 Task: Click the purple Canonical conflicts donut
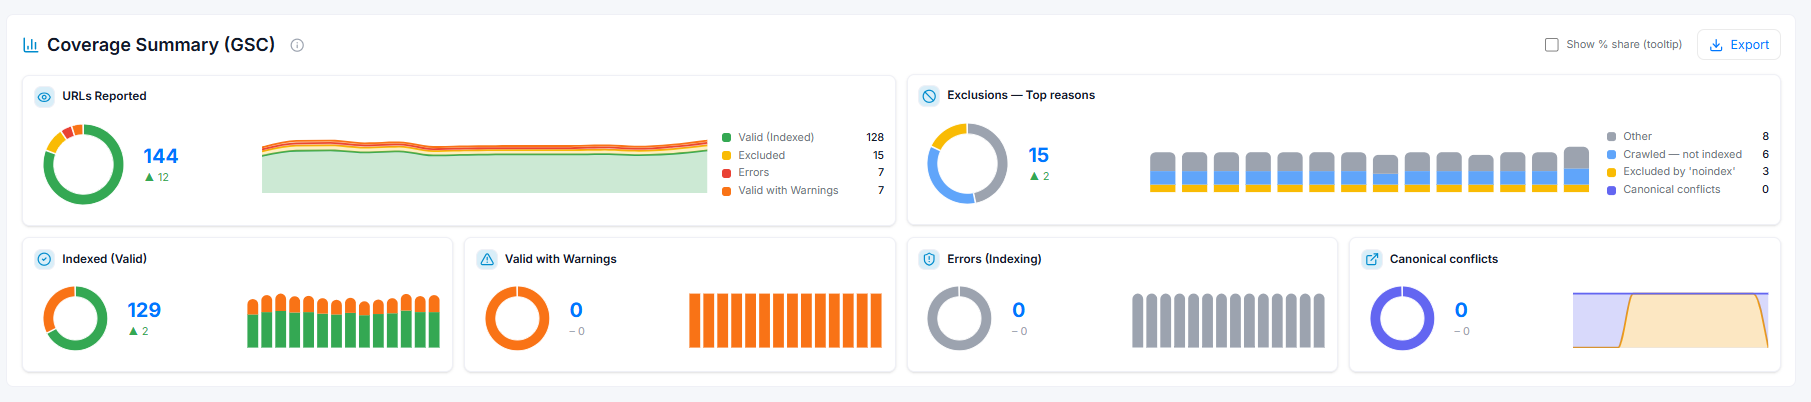1402,318
